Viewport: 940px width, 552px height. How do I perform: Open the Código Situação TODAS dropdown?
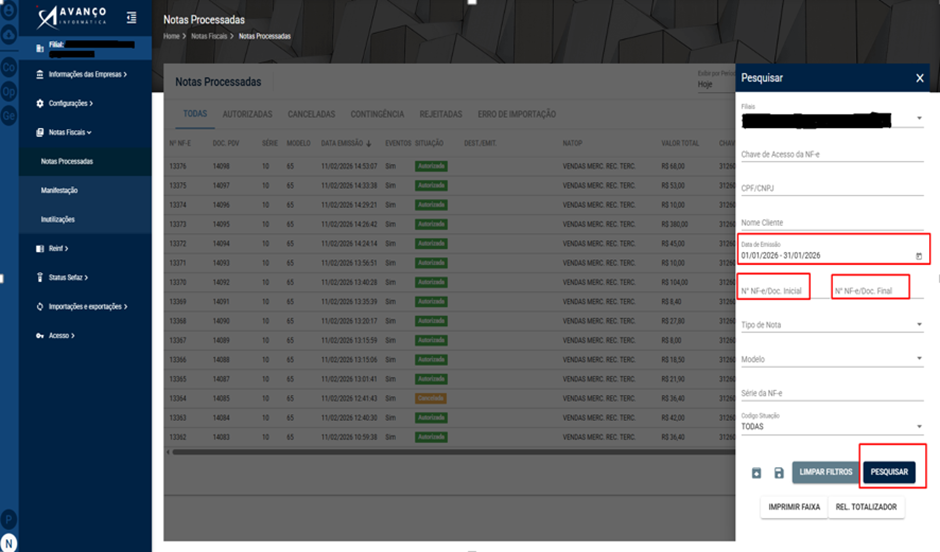[x=832, y=427]
